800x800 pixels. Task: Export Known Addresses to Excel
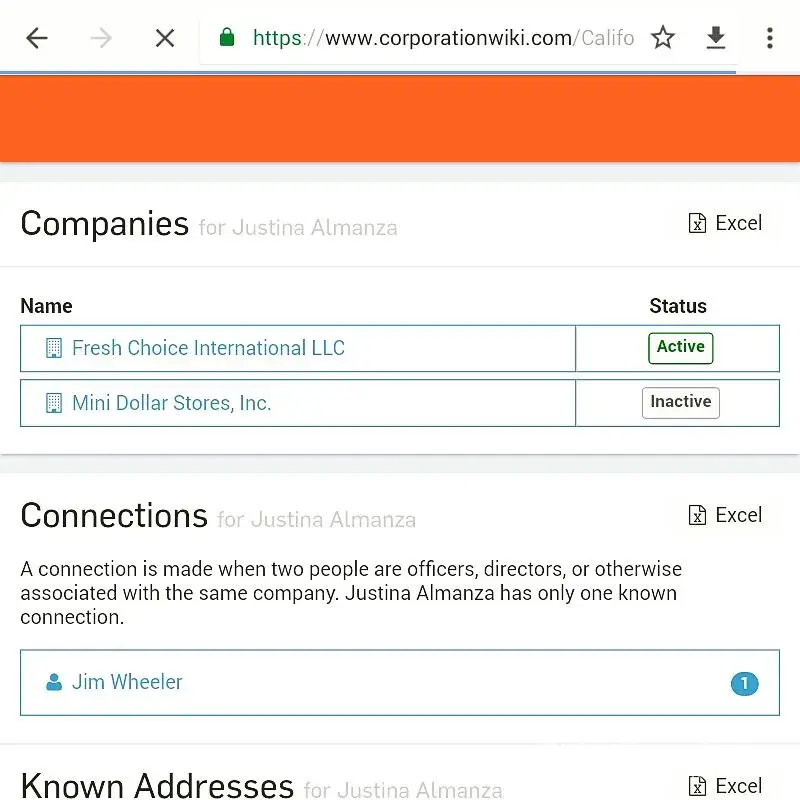coord(726,786)
